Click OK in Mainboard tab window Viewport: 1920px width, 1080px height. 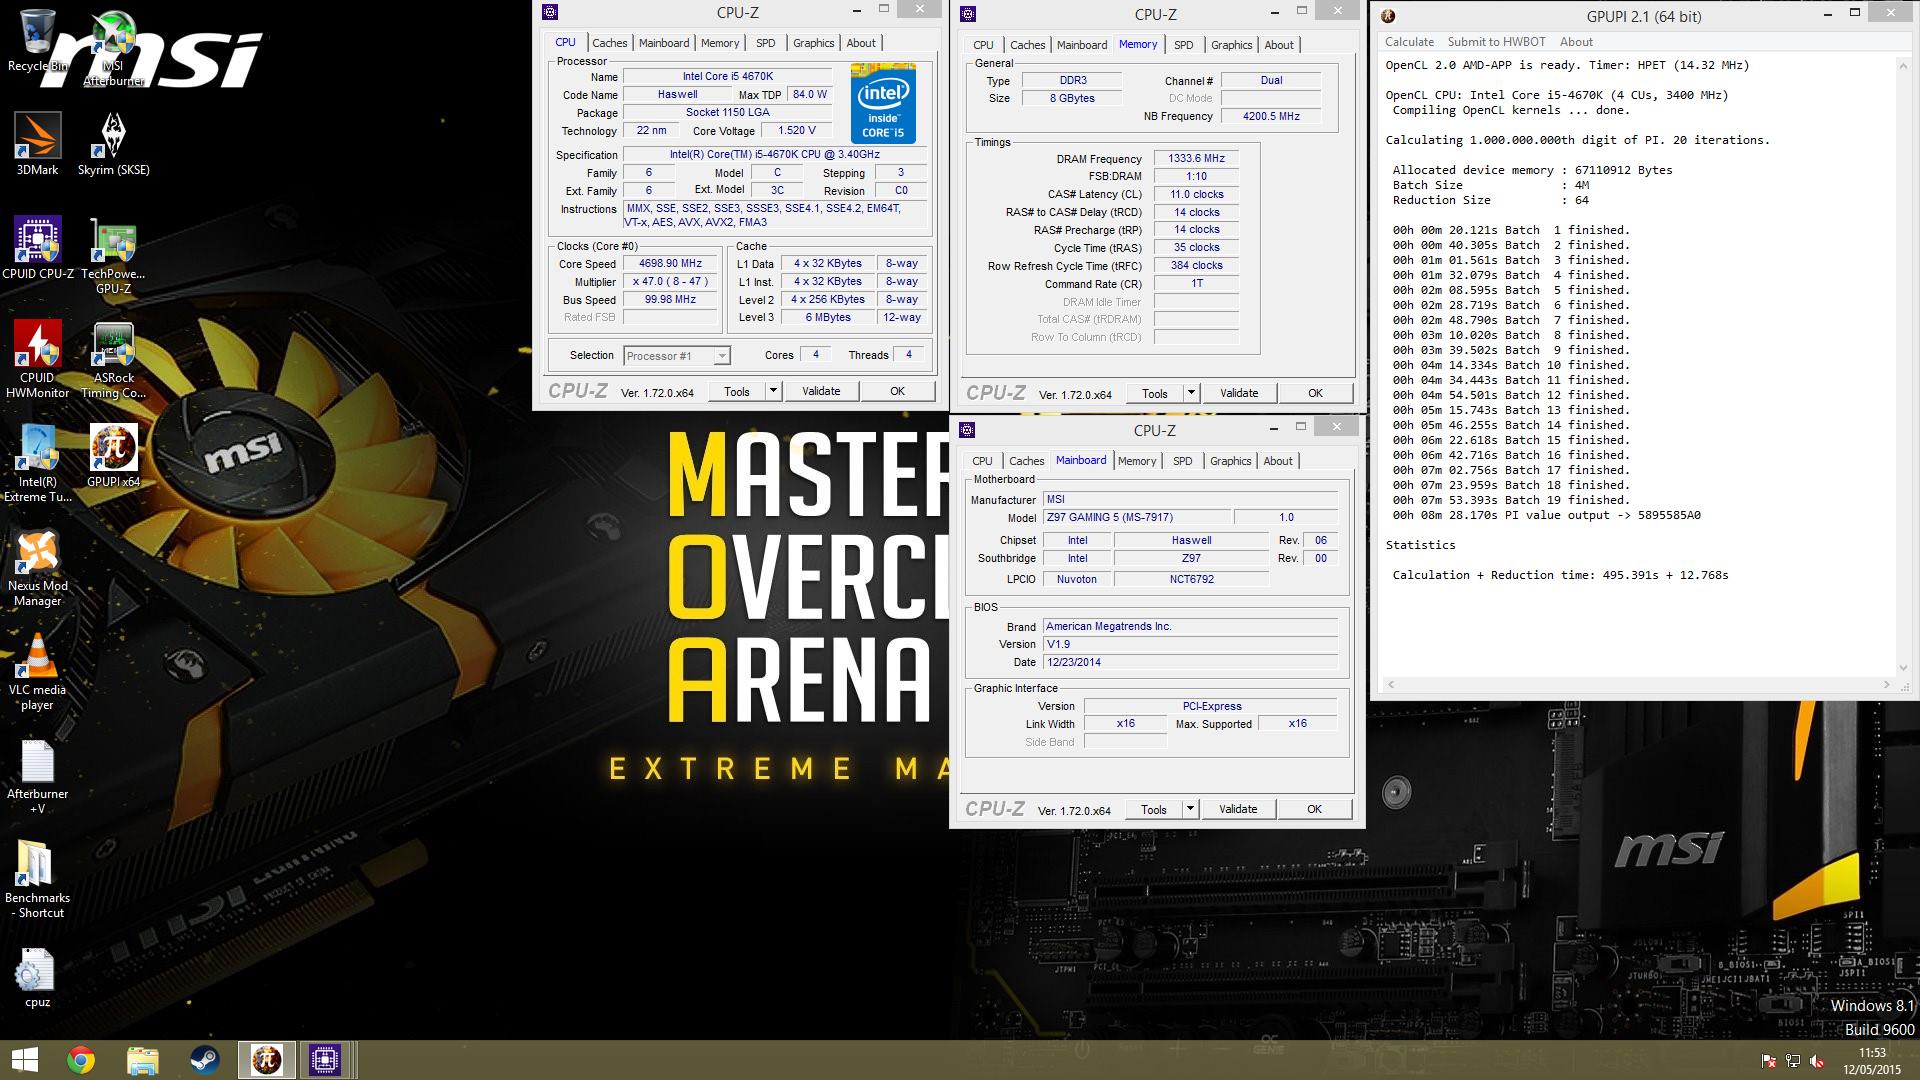click(1314, 809)
